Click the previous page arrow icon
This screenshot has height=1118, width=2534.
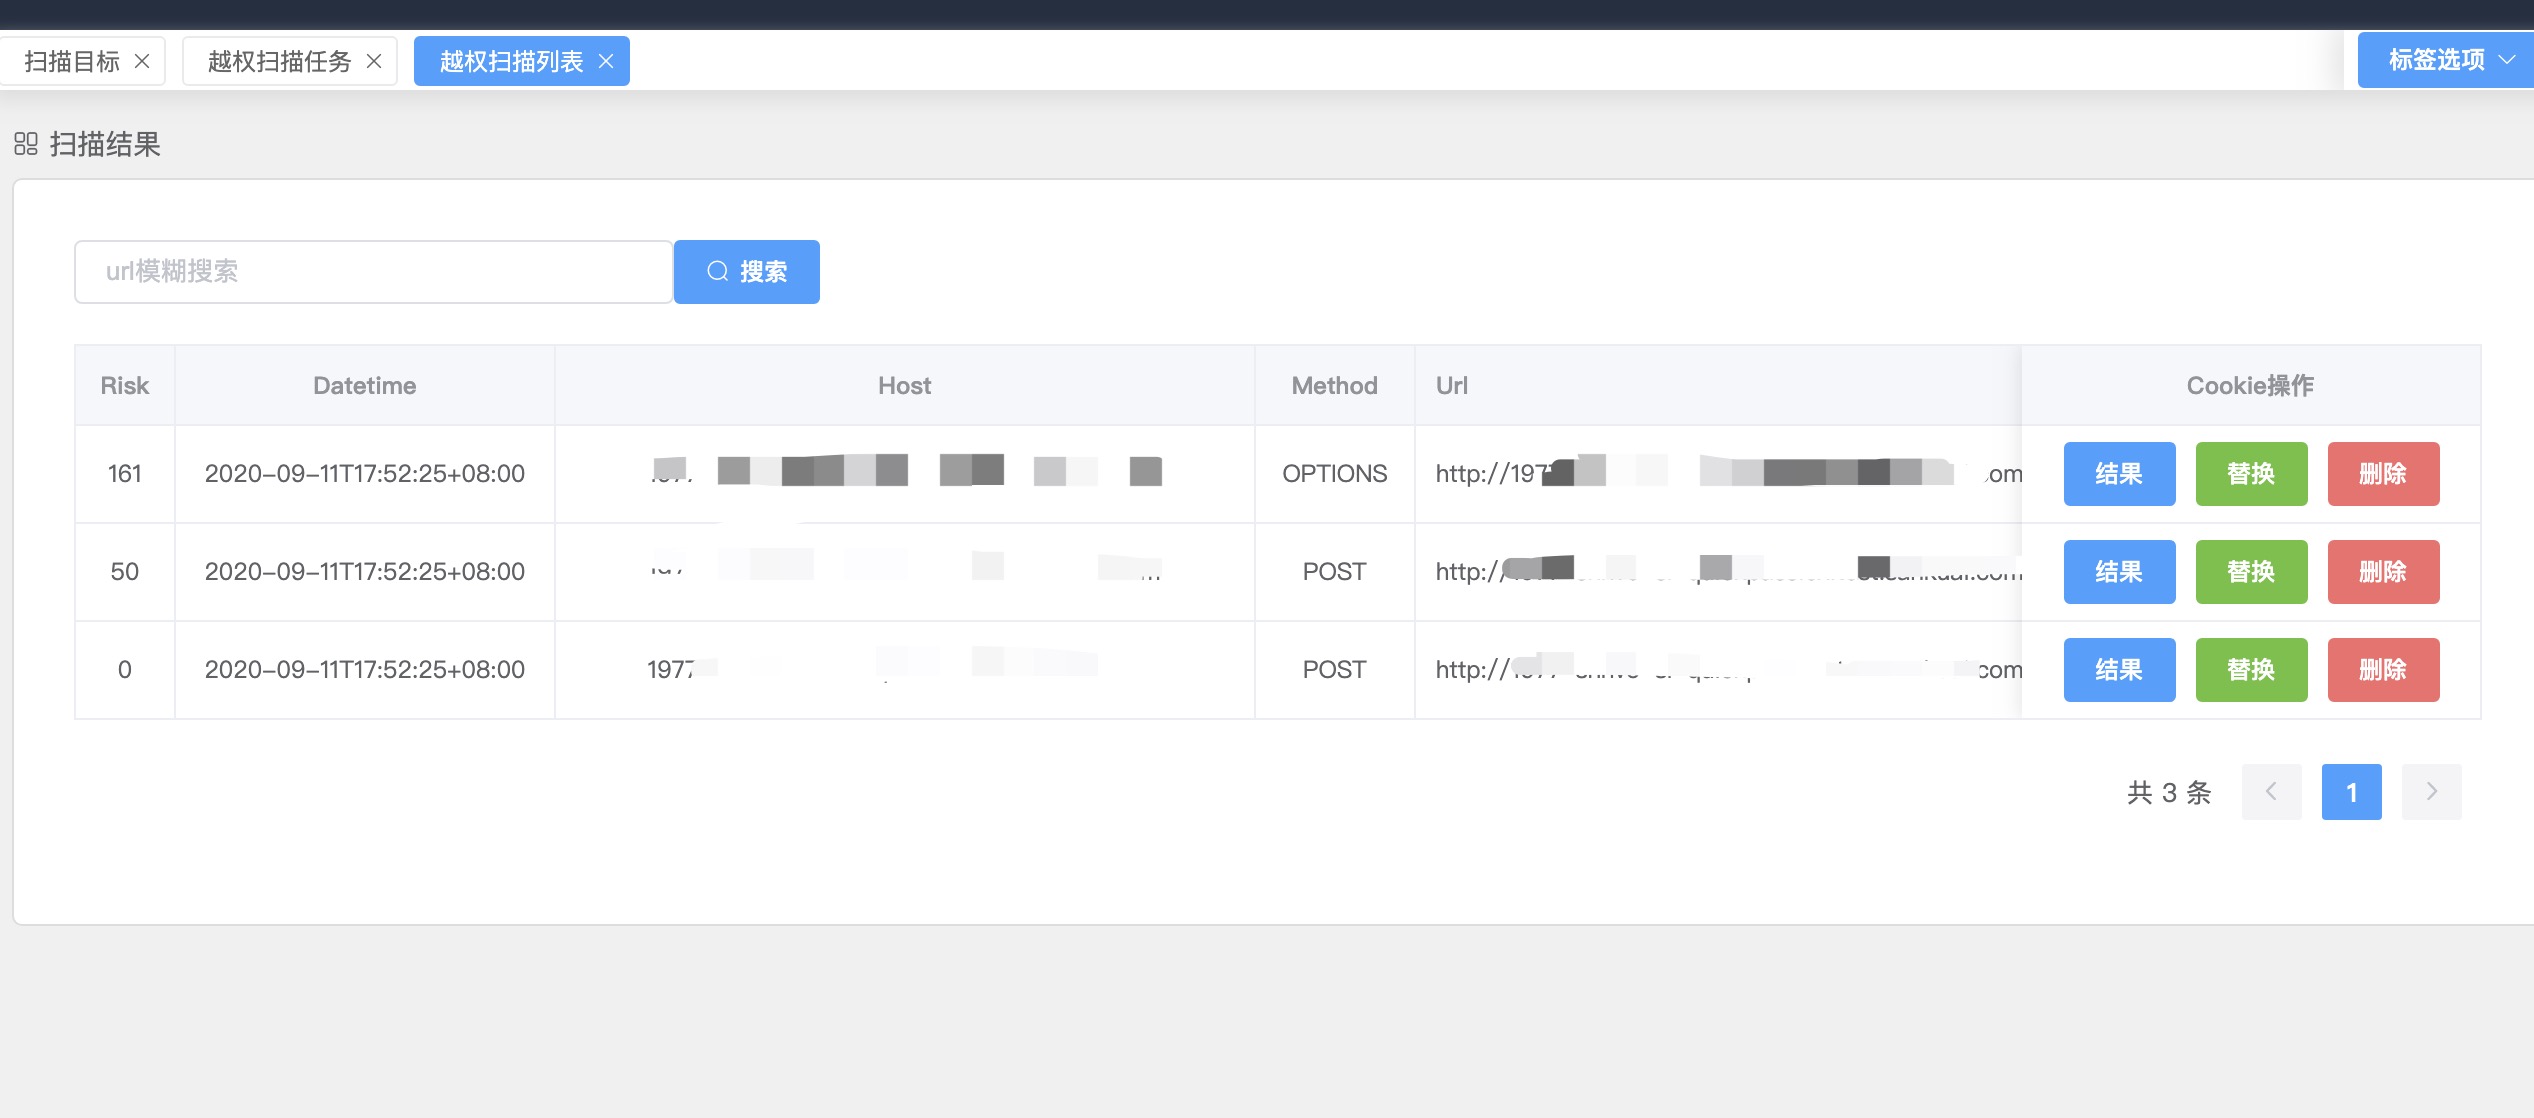2272,791
